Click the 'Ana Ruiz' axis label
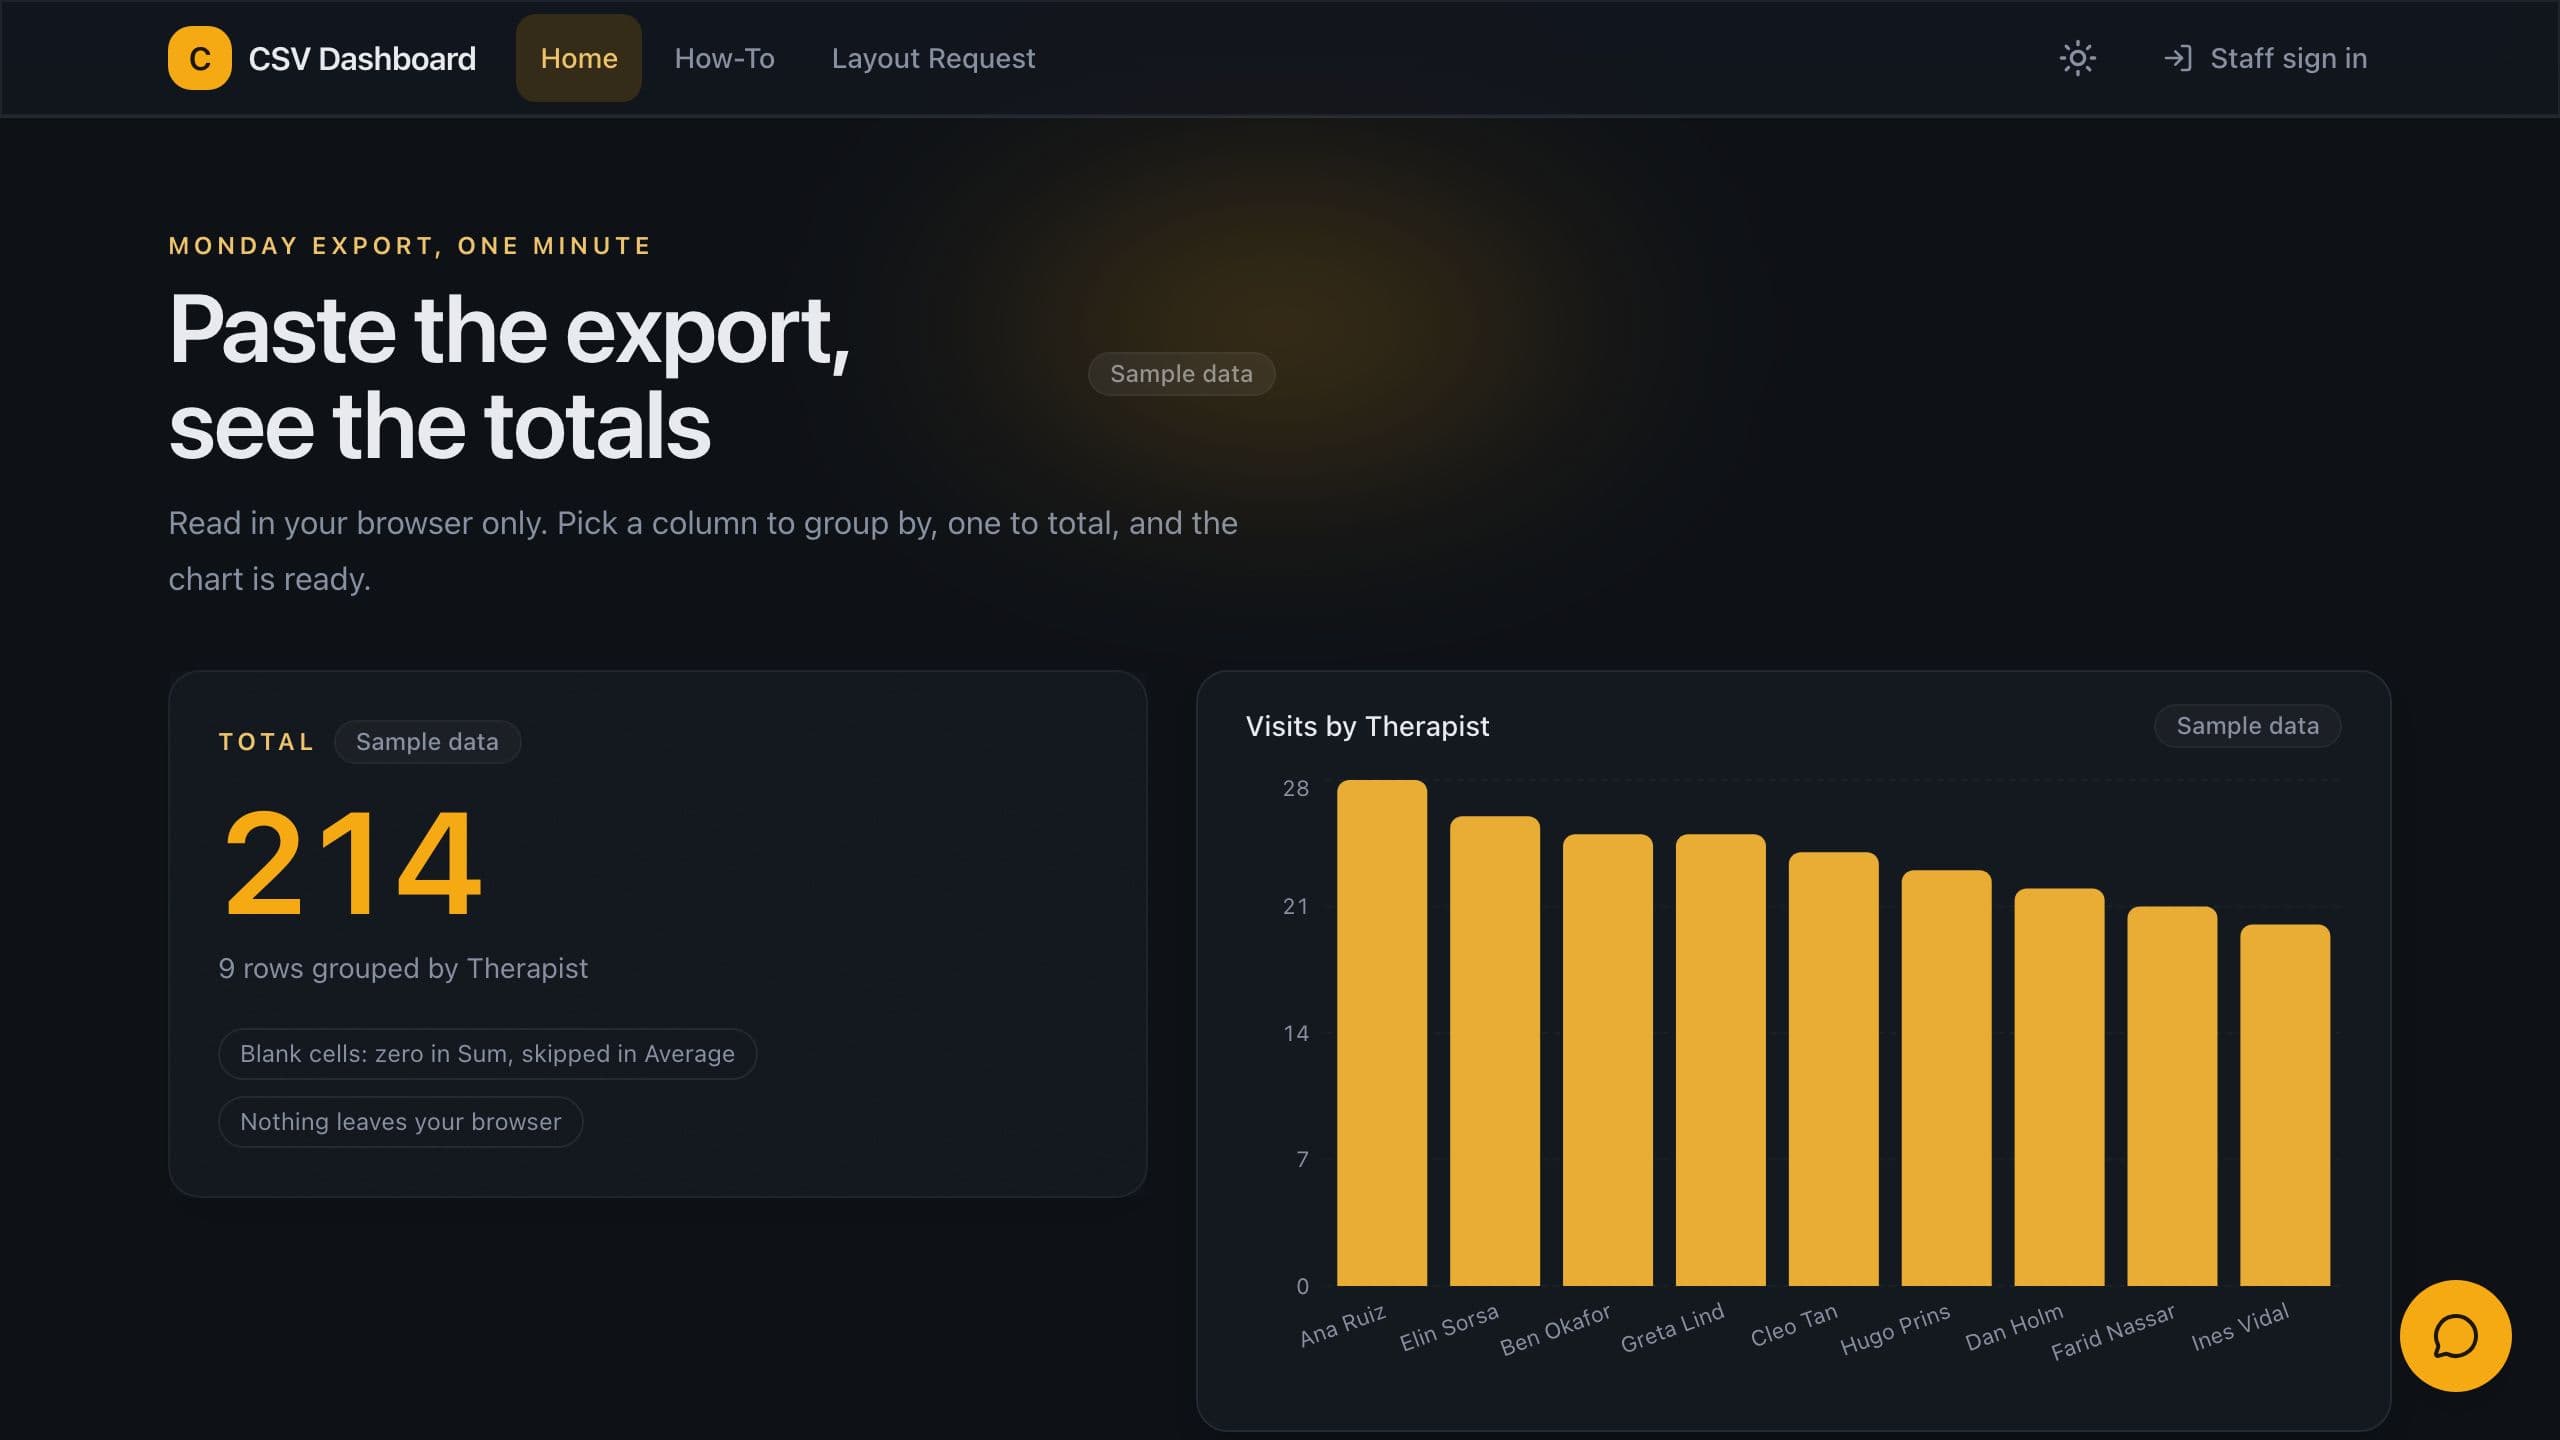The image size is (2560, 1440). click(1342, 1324)
